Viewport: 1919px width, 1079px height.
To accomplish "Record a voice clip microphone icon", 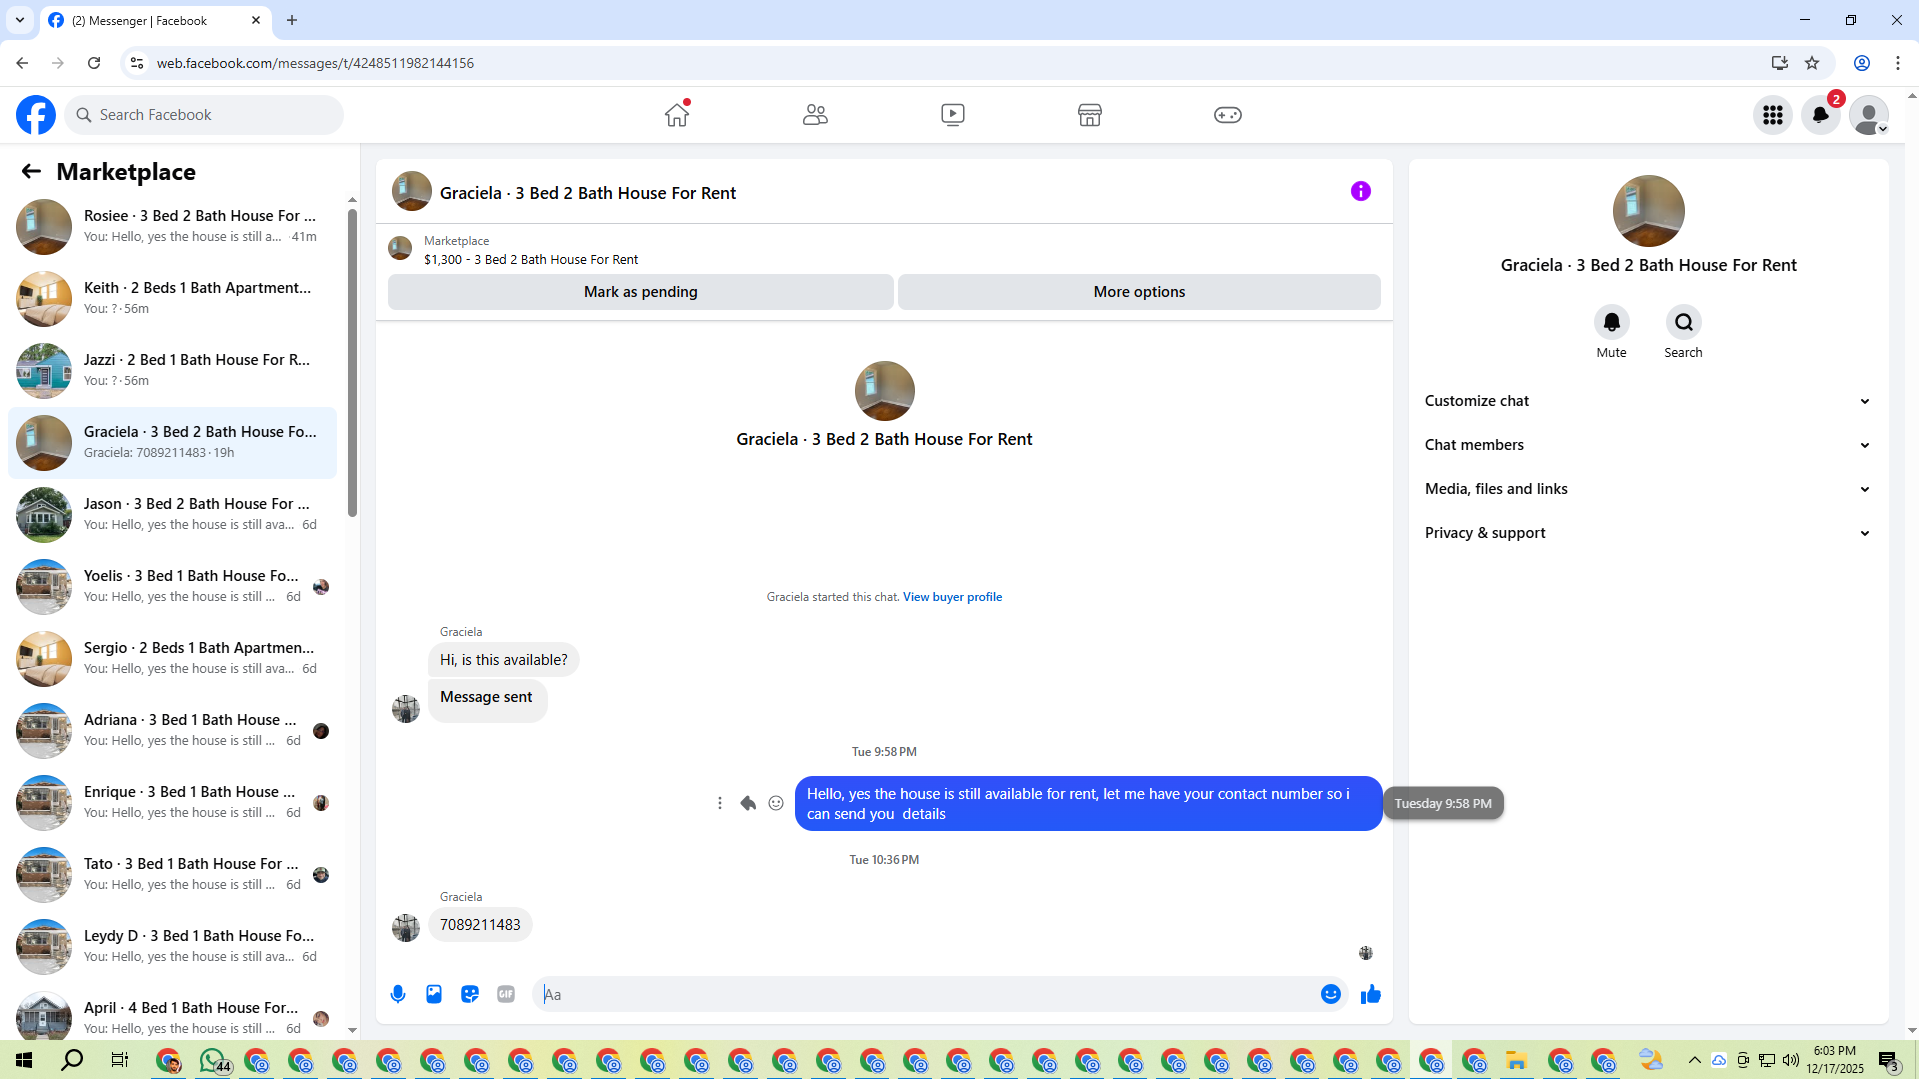I will pyautogui.click(x=398, y=994).
